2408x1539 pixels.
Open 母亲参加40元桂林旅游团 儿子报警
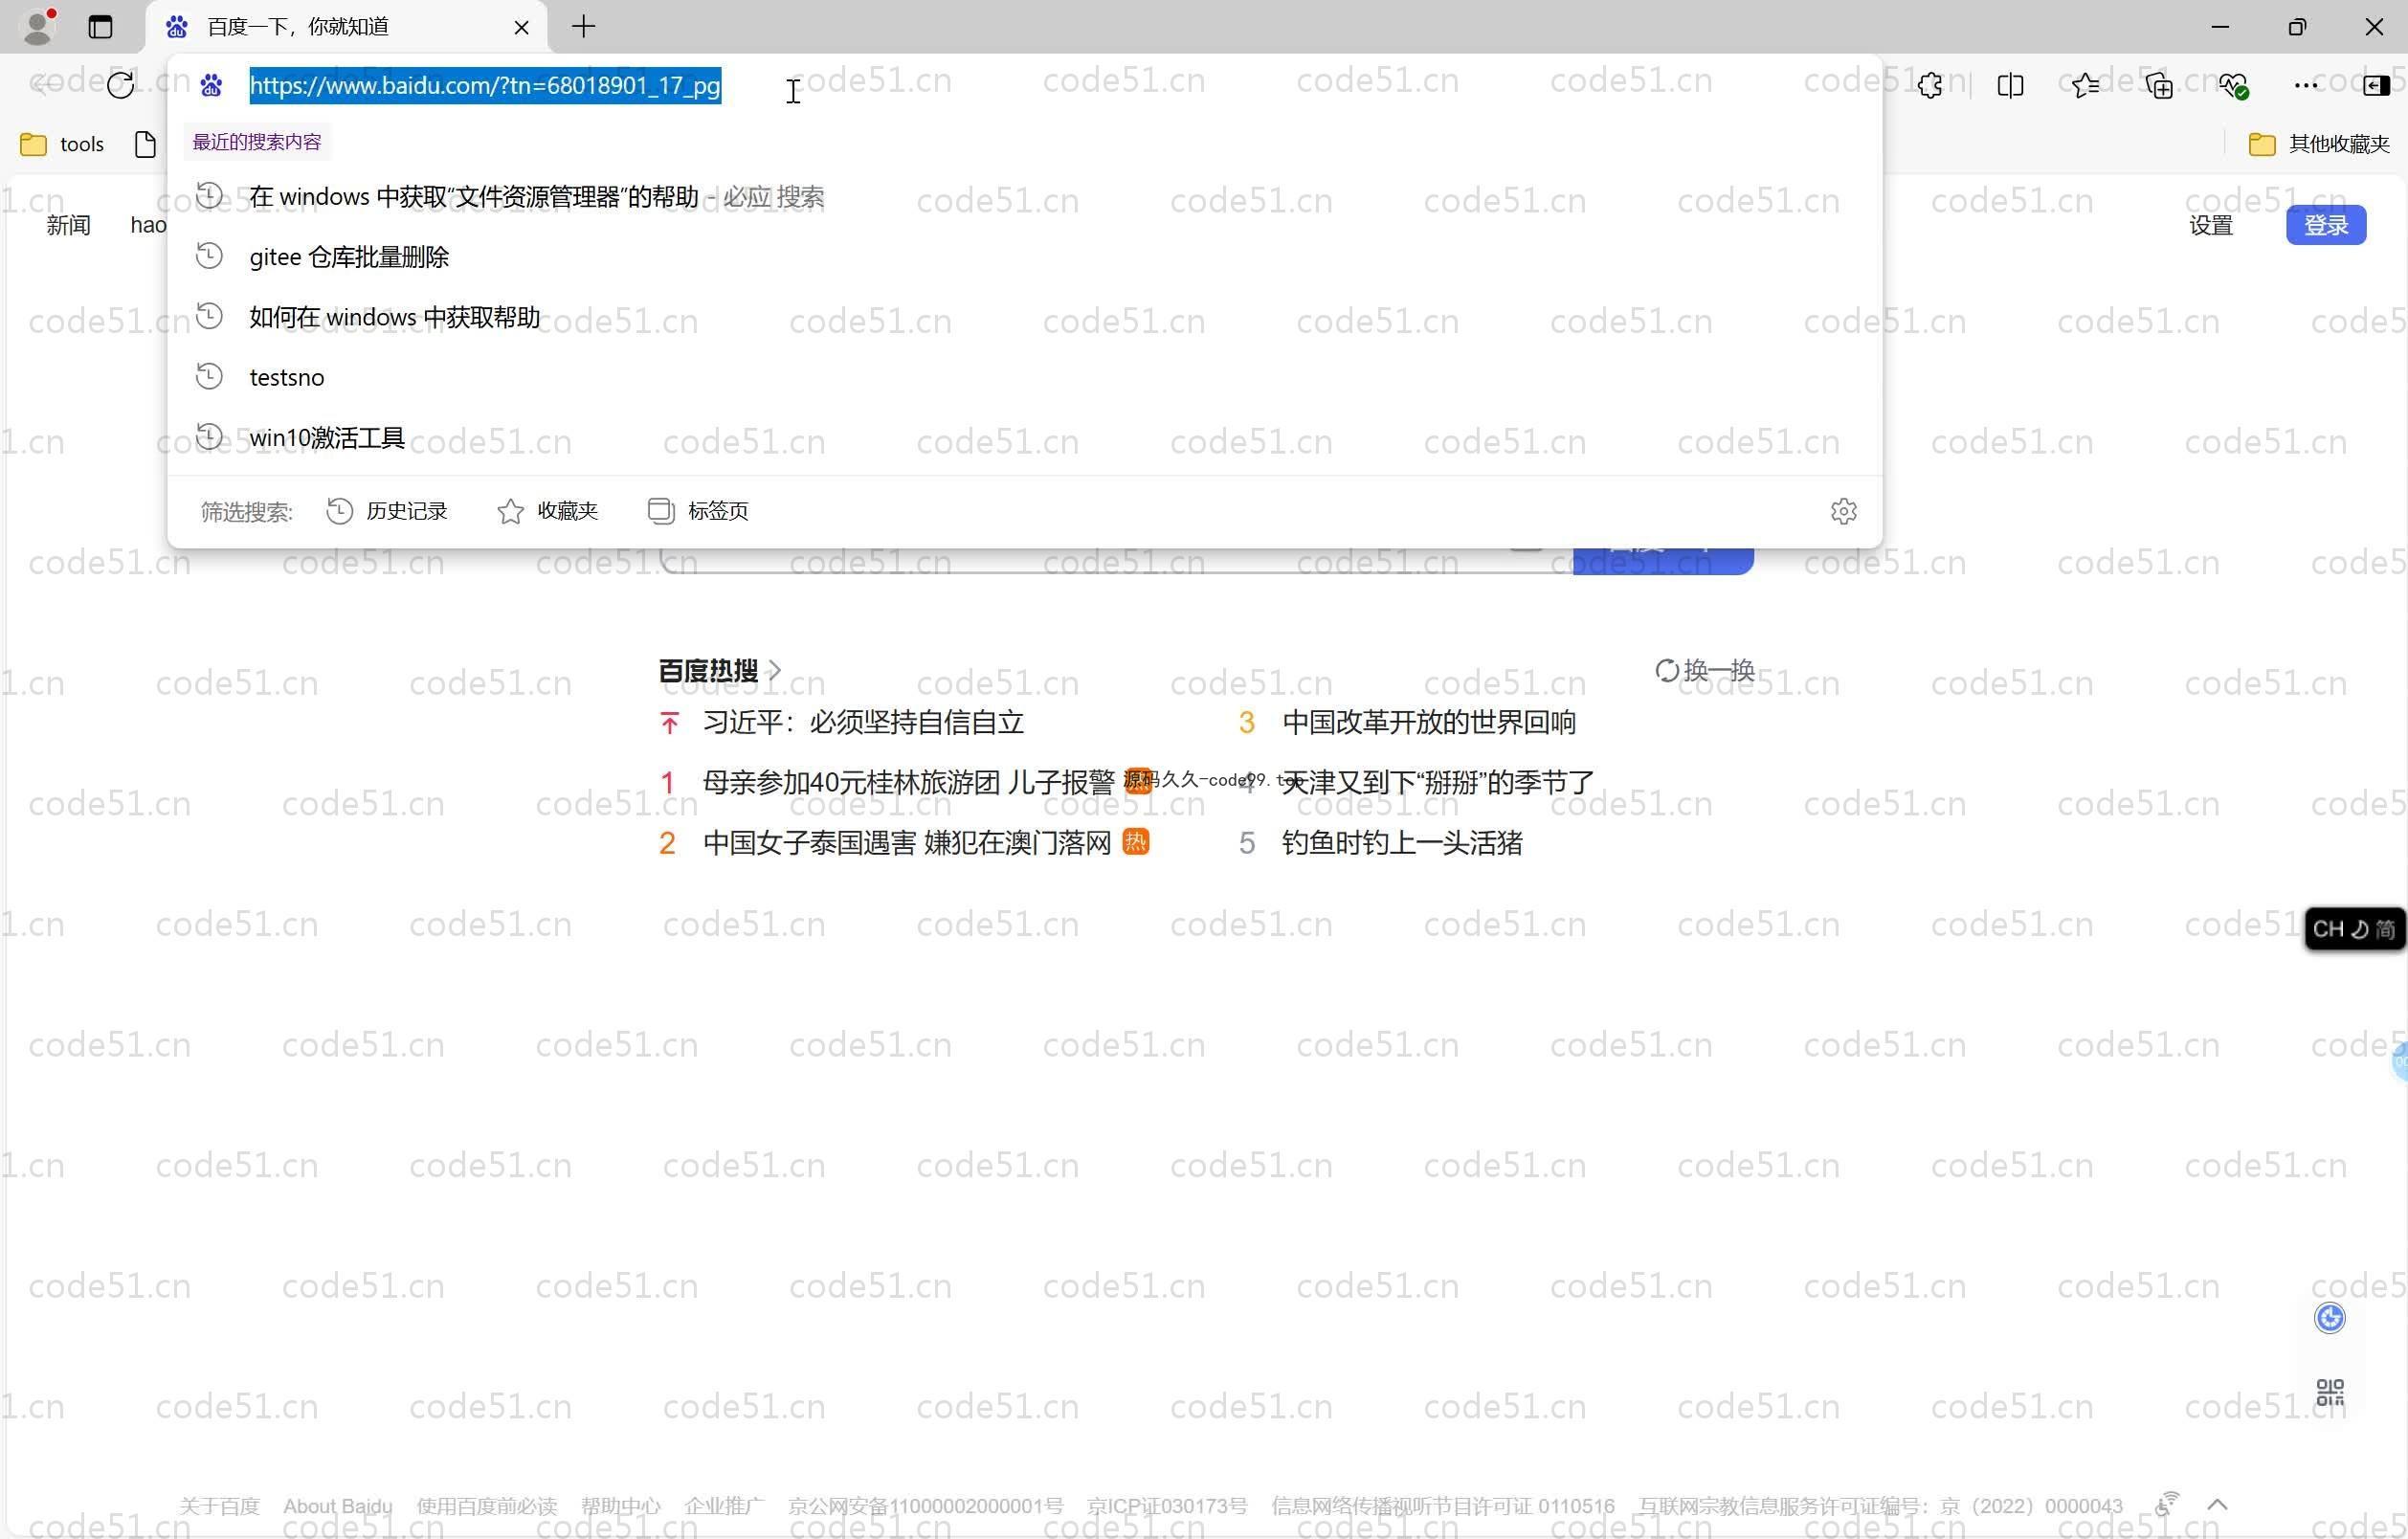tap(908, 782)
